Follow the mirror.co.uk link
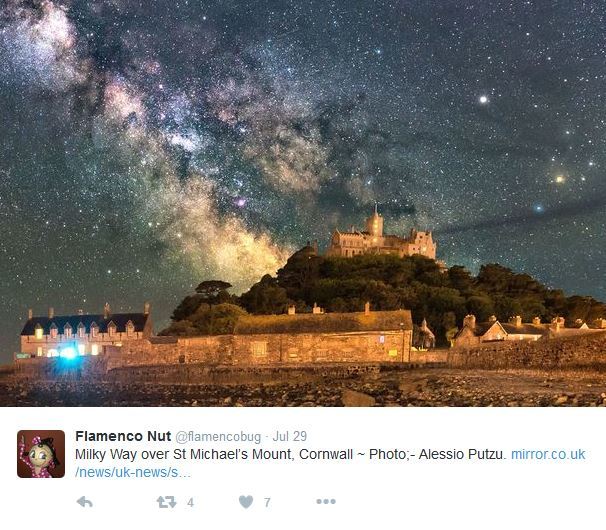The image size is (606, 530). [548, 454]
